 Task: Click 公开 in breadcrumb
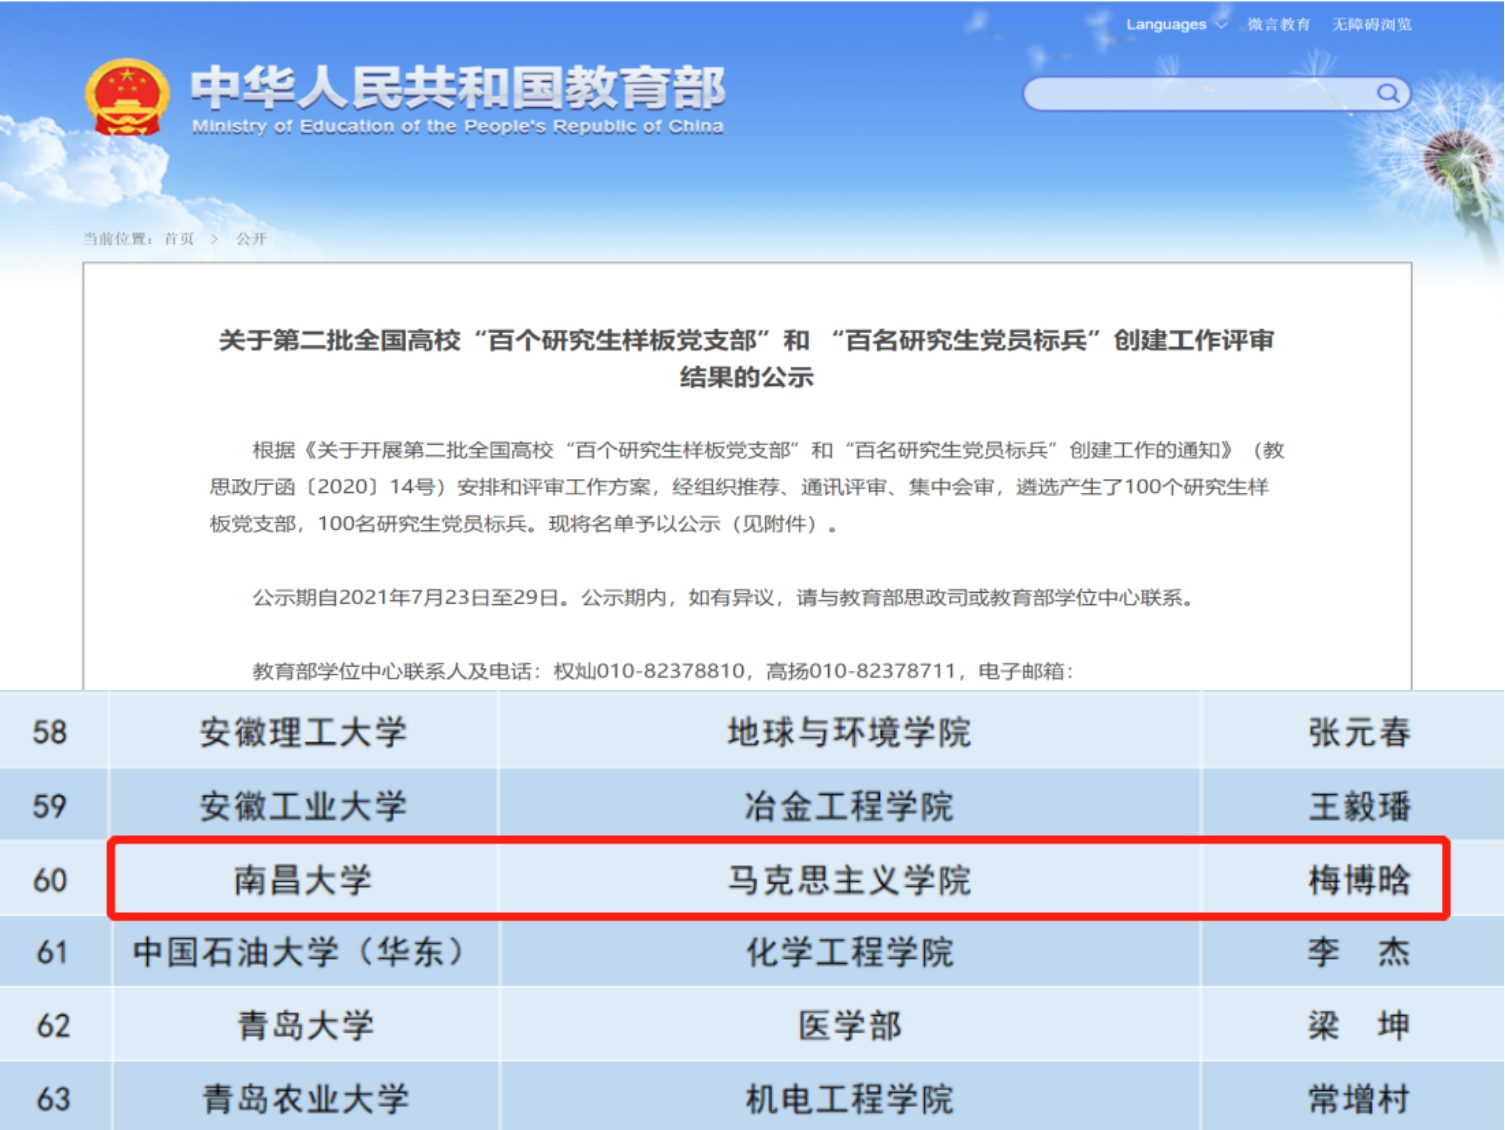[x=251, y=238]
